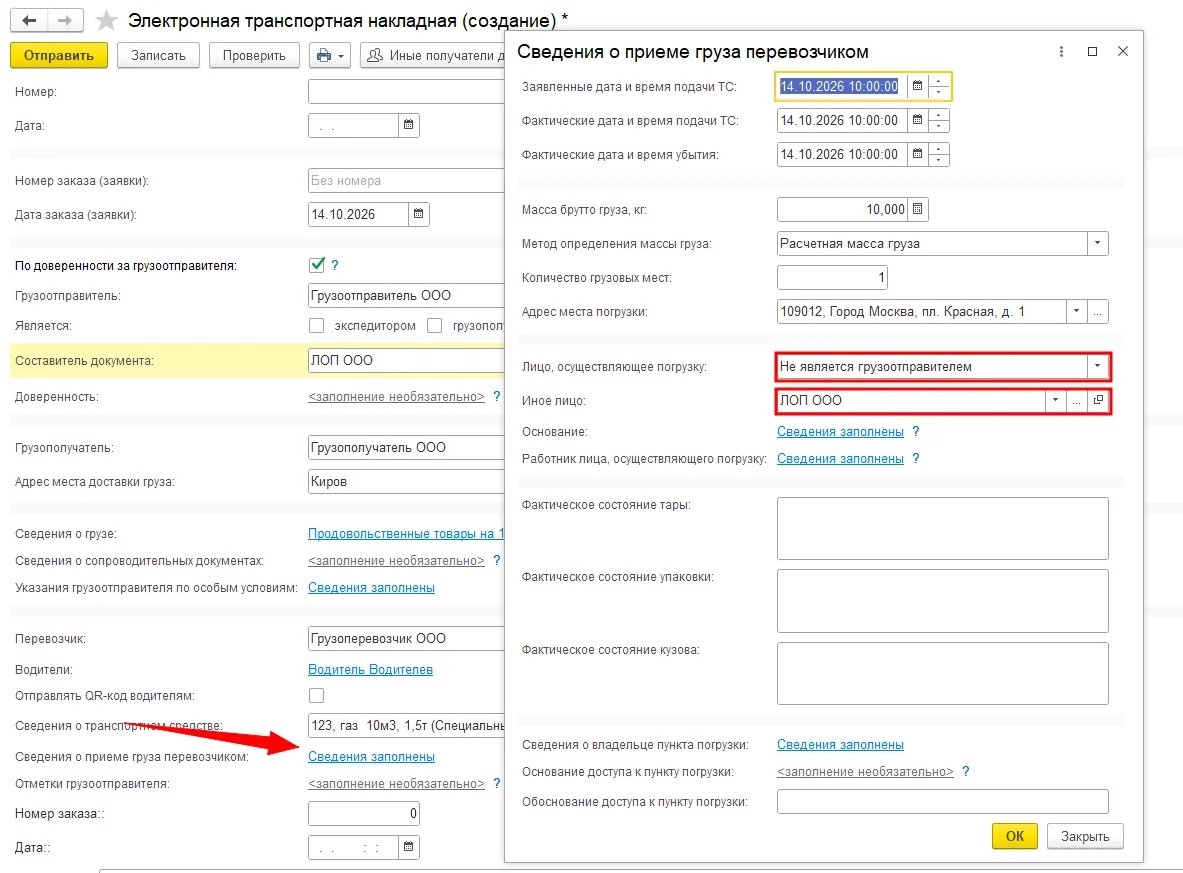Click ellipsis select button for Адрес места погрузки

coord(1098,312)
